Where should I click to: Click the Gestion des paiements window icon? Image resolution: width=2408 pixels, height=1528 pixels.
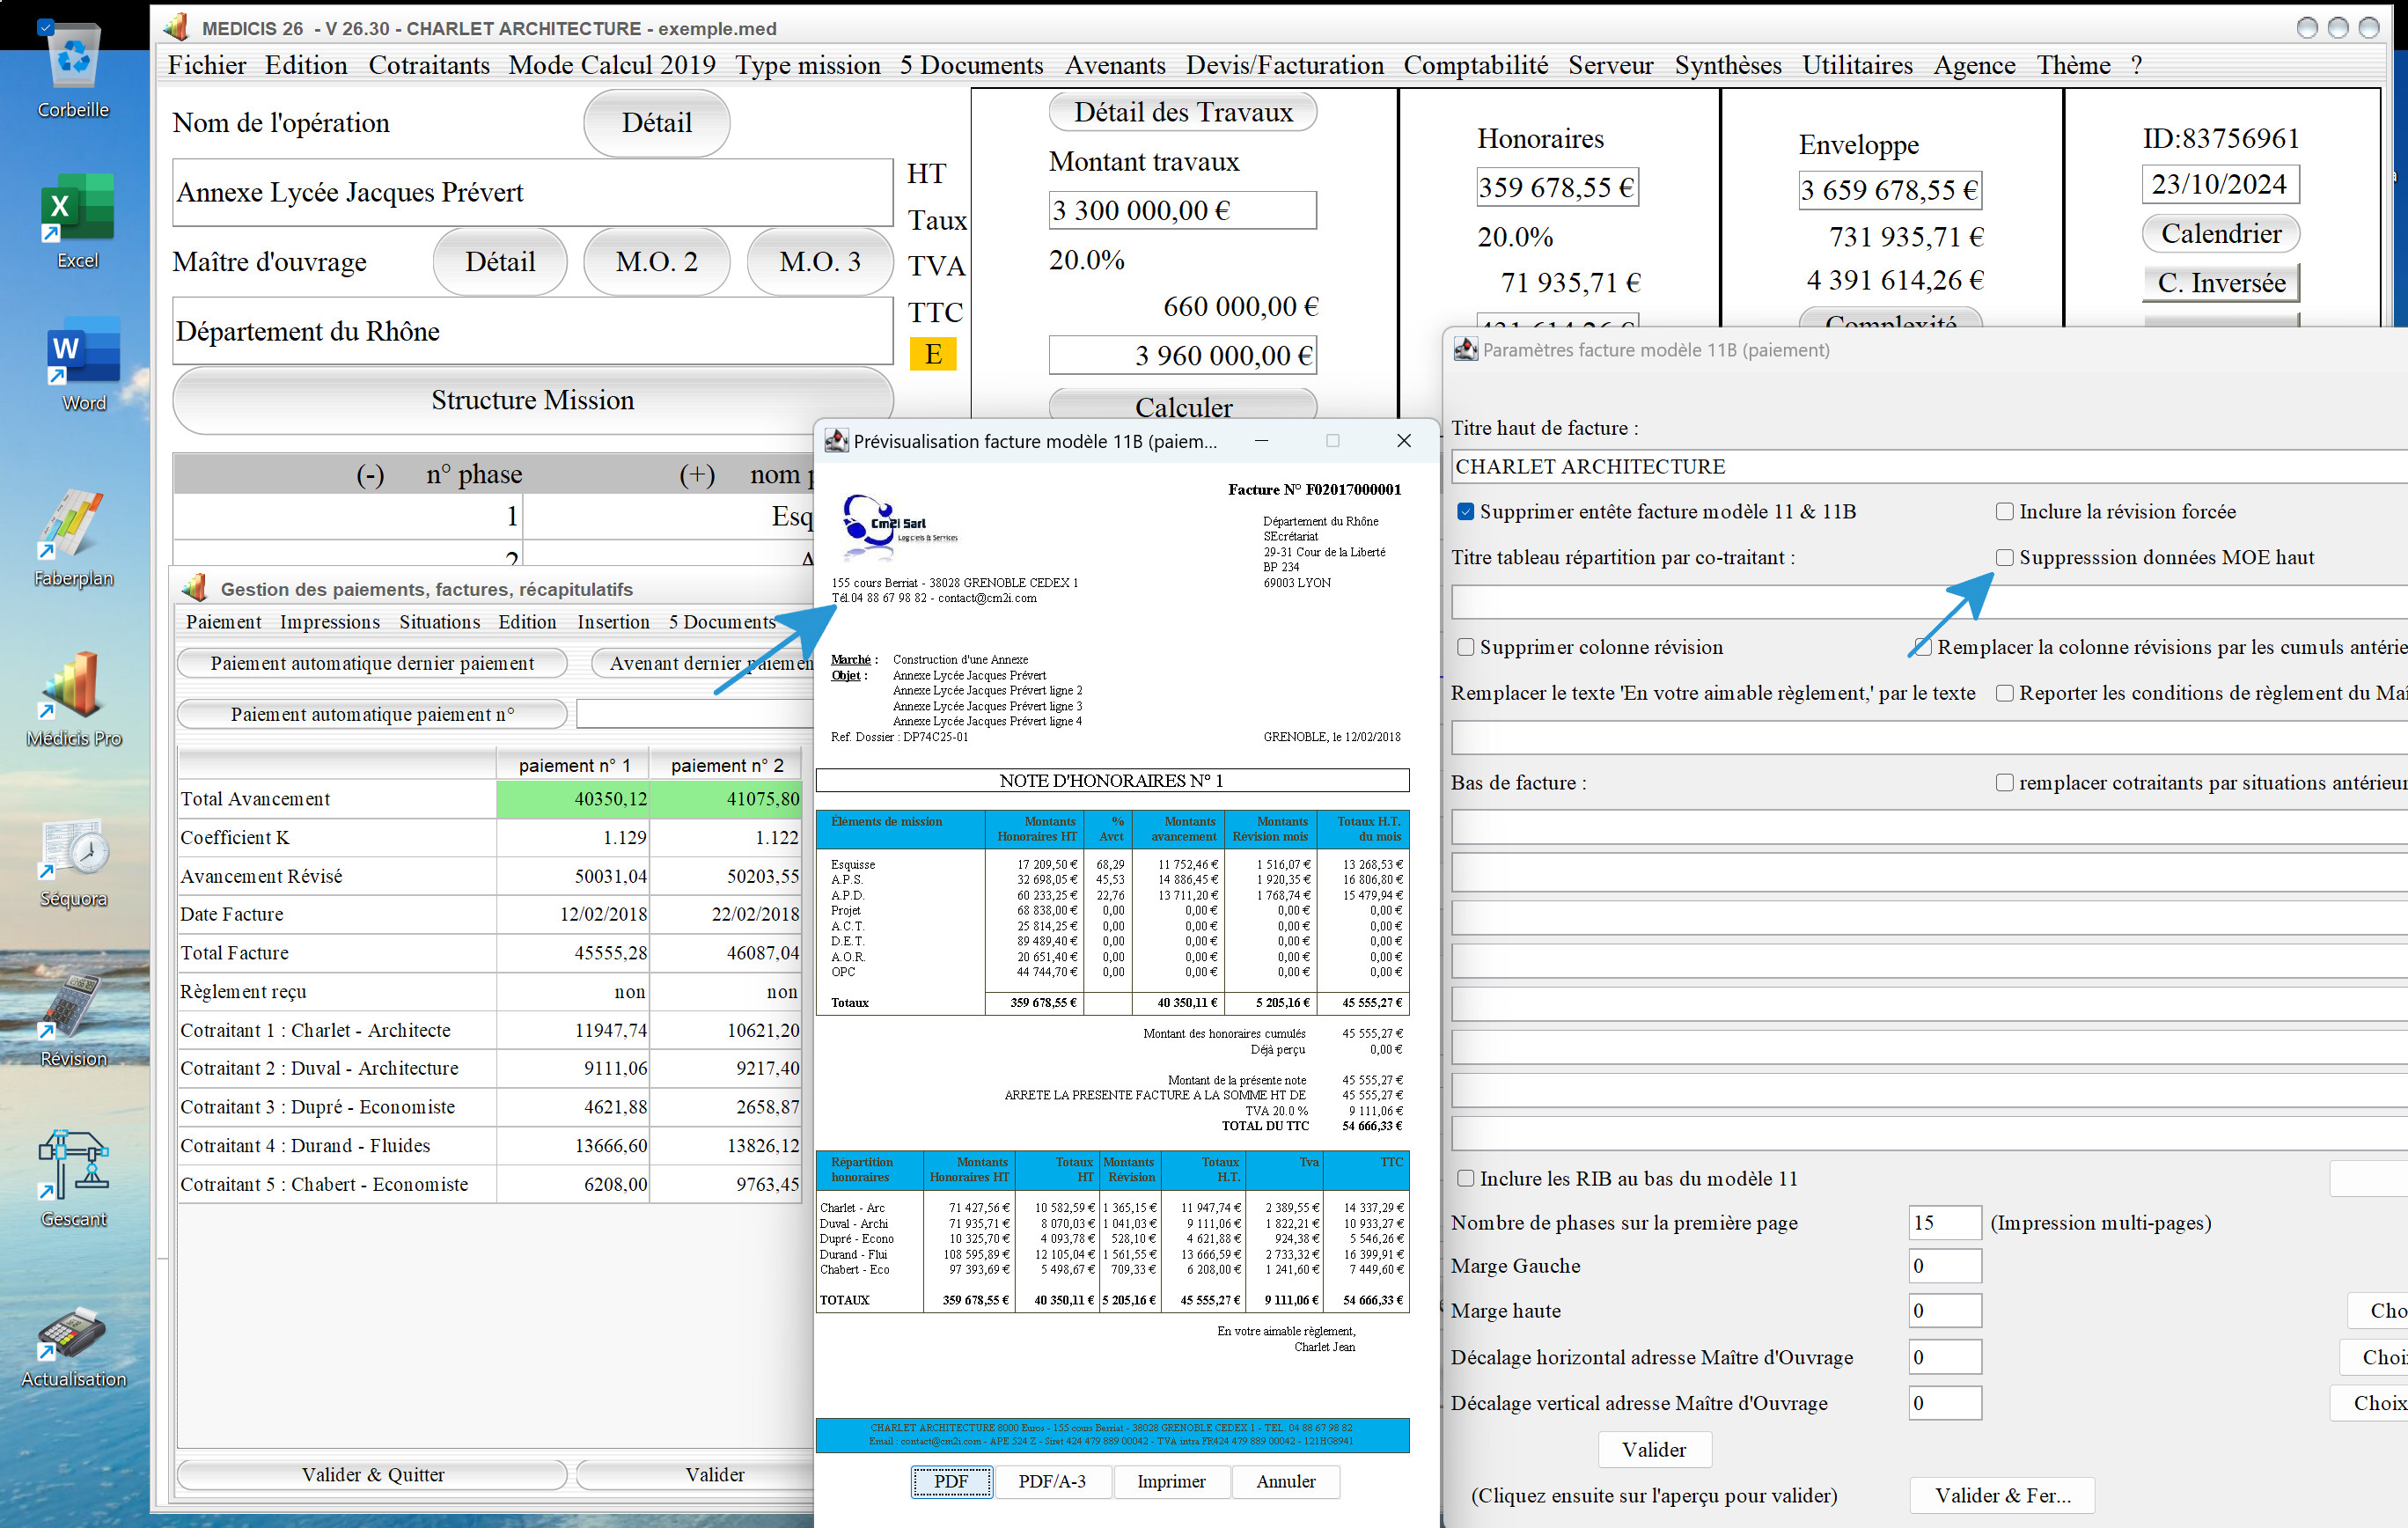(196, 588)
